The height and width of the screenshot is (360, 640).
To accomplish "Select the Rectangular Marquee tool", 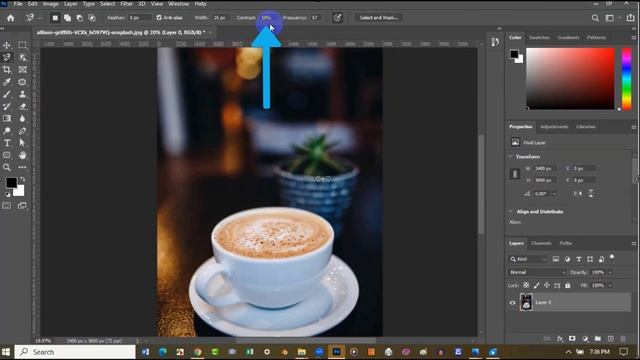I will 22,45.
